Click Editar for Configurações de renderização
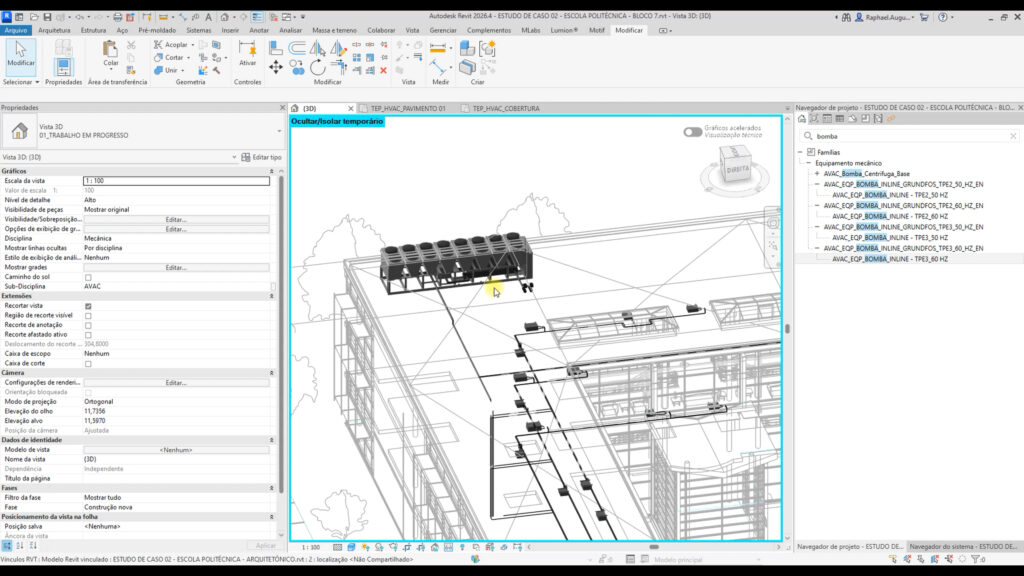The height and width of the screenshot is (576, 1024). 176,383
